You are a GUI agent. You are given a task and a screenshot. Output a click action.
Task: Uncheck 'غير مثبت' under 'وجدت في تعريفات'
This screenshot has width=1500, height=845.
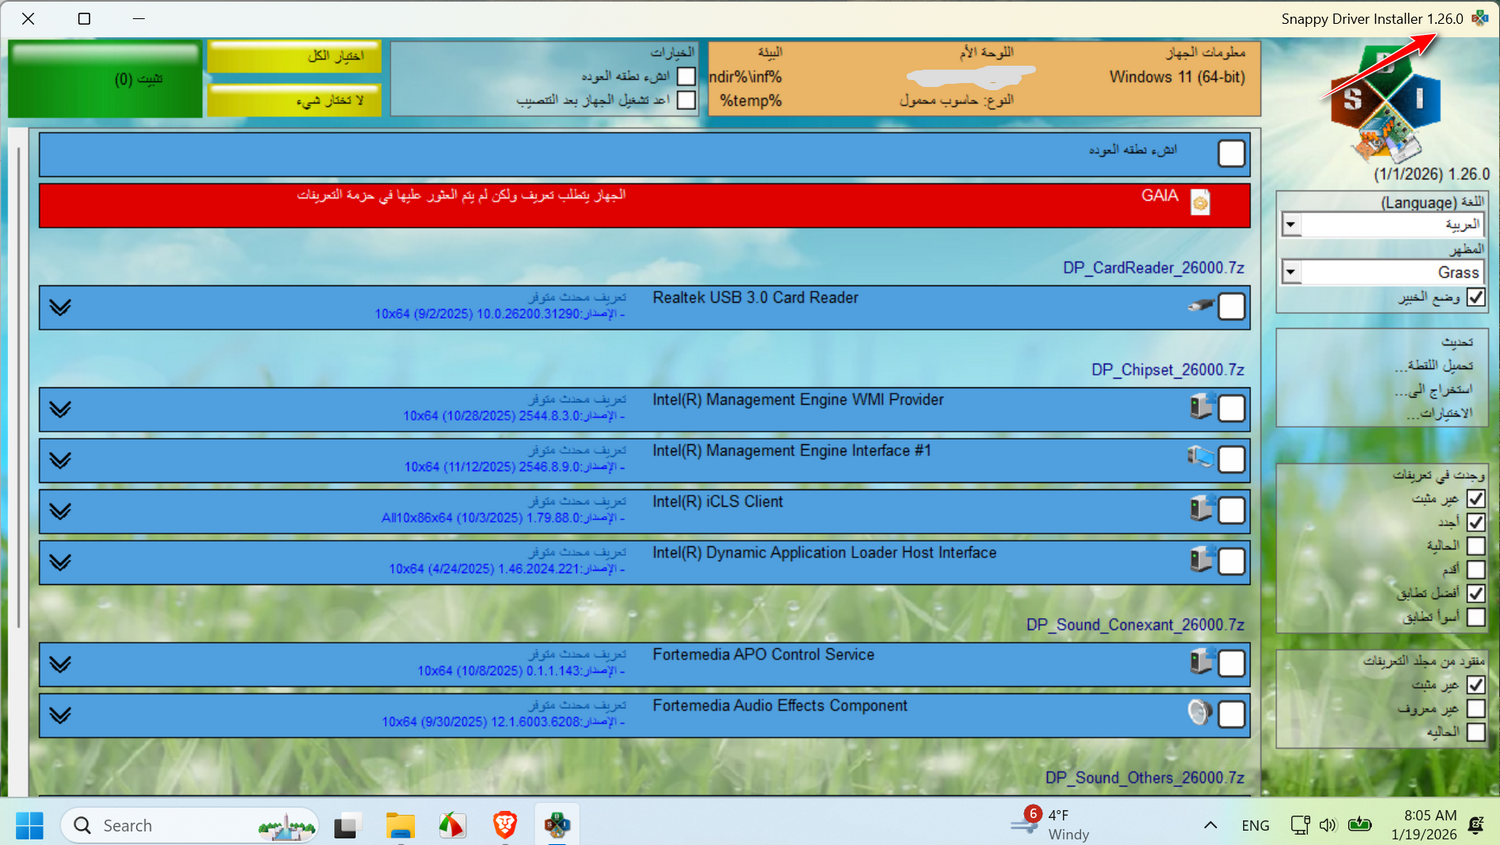1476,498
